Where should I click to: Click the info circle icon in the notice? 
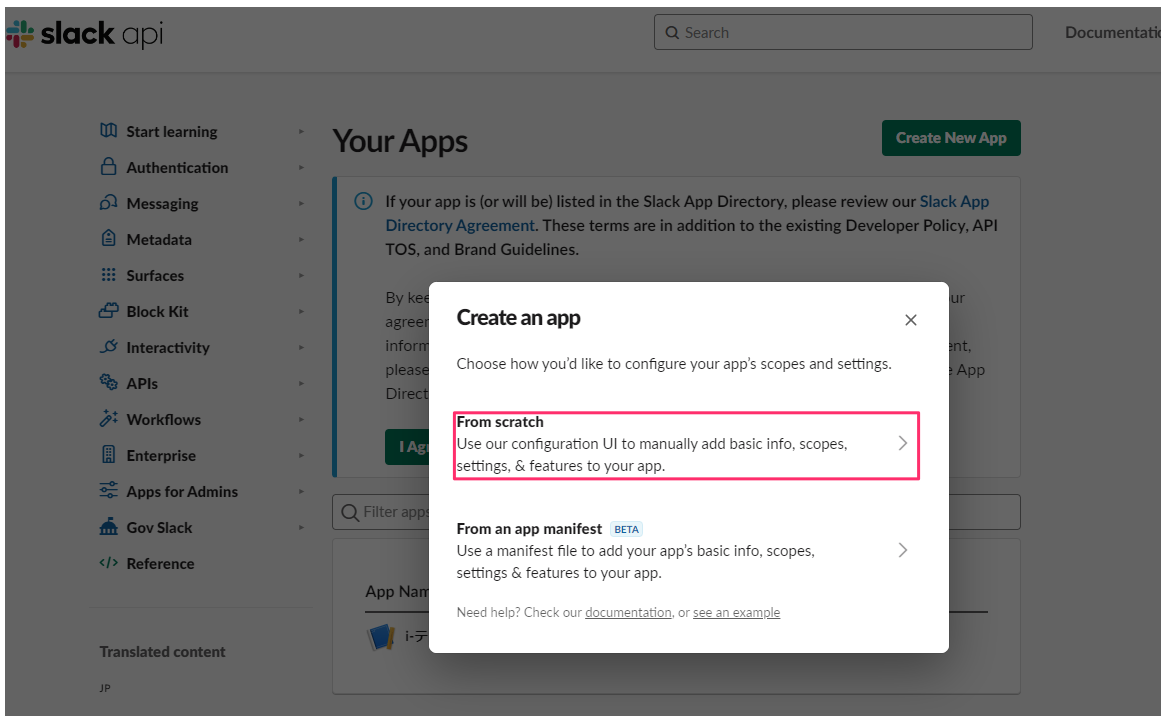pyautogui.click(x=363, y=201)
